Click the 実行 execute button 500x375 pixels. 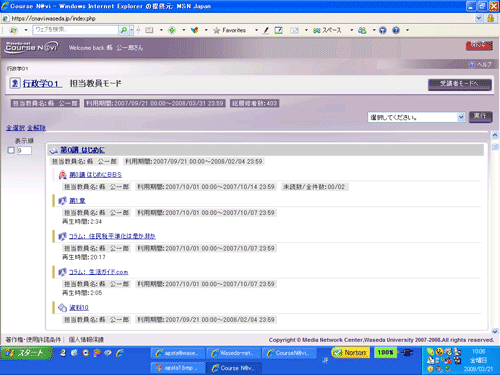480,117
